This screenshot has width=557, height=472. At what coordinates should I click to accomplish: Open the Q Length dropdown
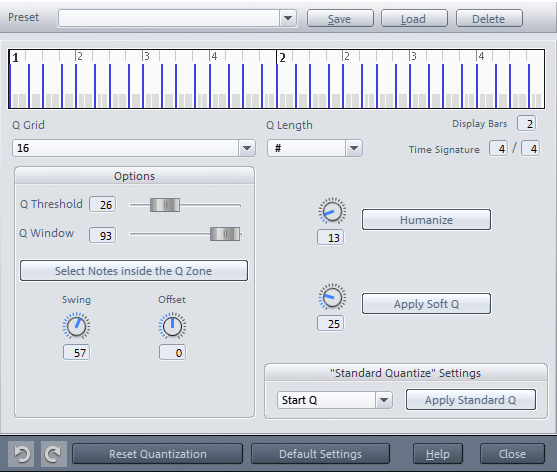point(354,148)
